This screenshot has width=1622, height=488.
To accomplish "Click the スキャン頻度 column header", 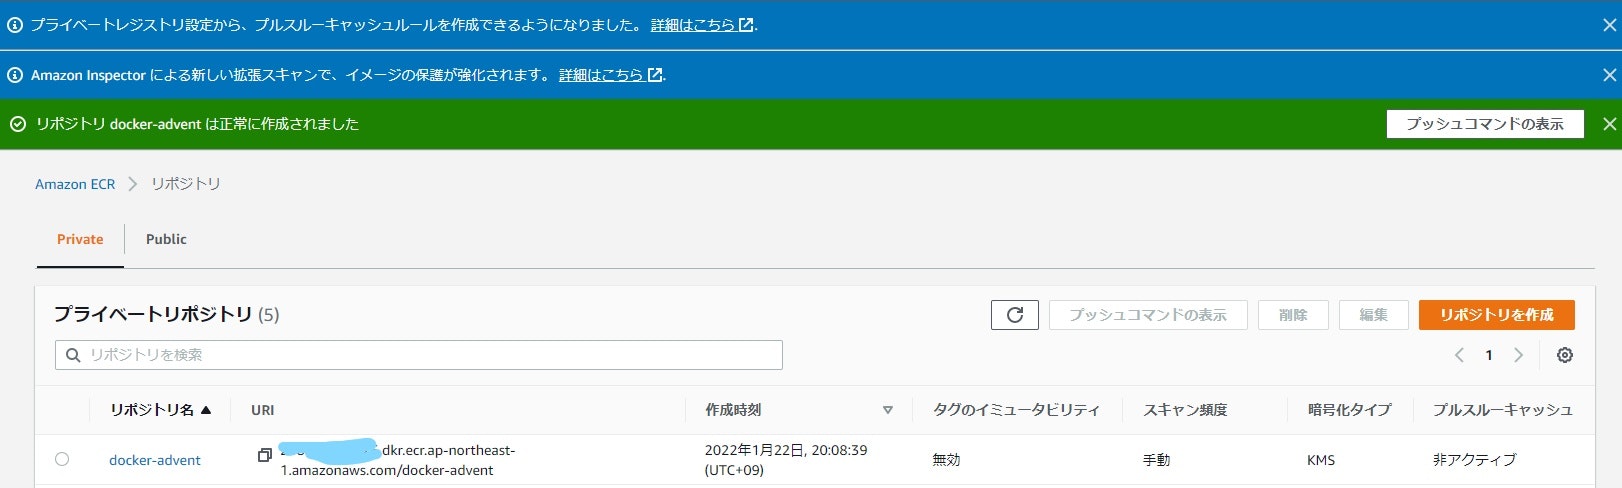I will click(1185, 410).
